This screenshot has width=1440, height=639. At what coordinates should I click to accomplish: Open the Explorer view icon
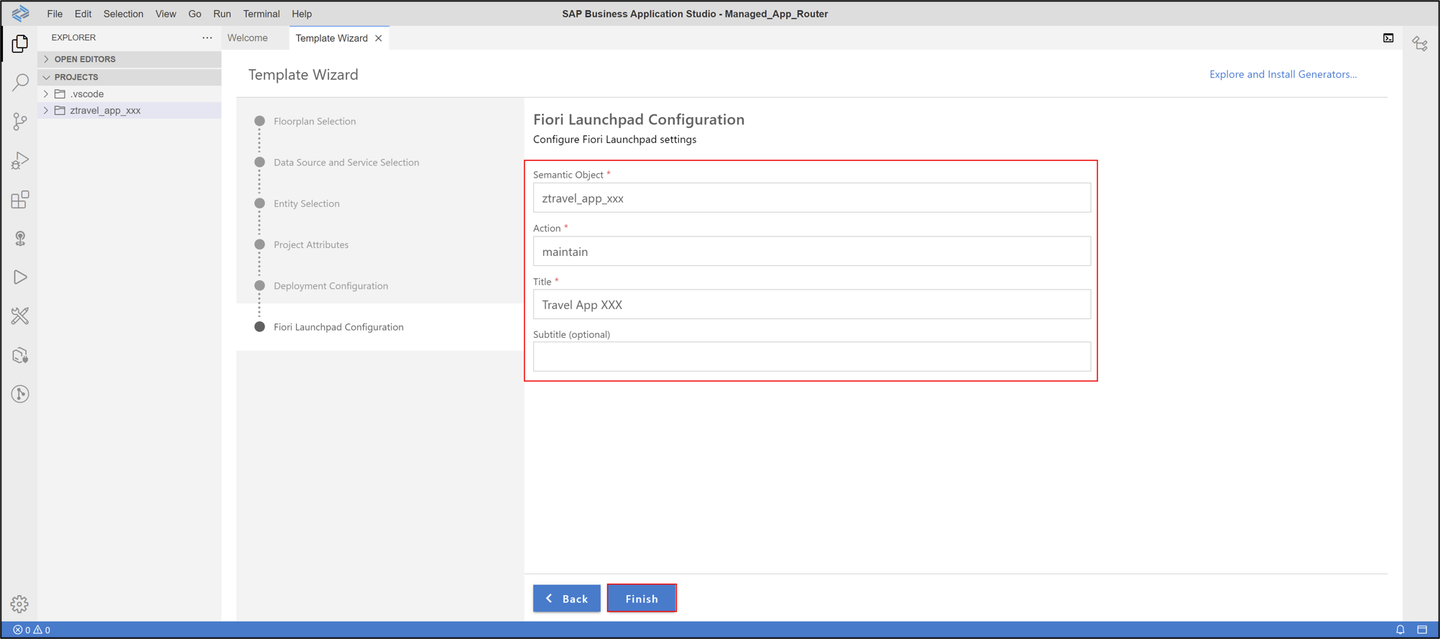pyautogui.click(x=19, y=43)
